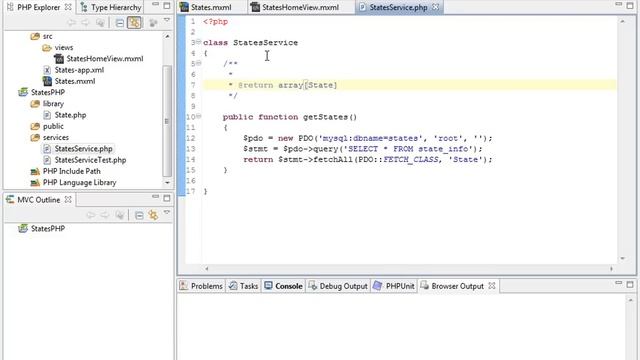This screenshot has width=640, height=360.
Task: Open StatesHomeView.mxml in the explorer tree
Action: [104, 59]
